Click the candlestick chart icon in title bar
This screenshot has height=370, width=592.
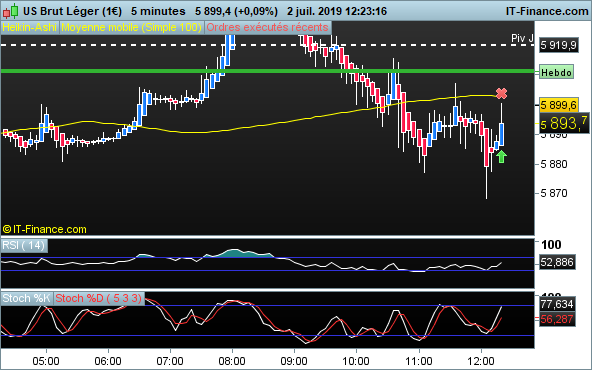(x=11, y=11)
